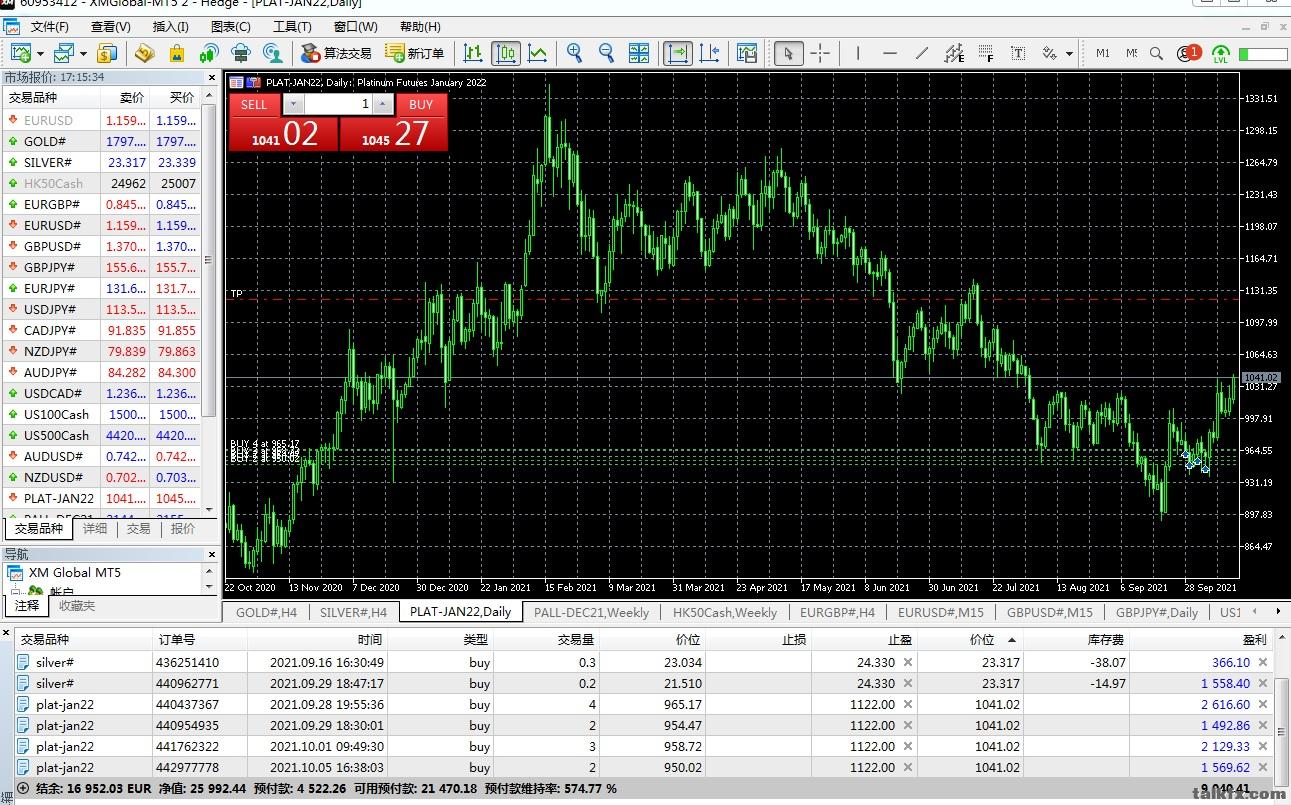Click the red SELL button
Viewport: 1291px width, 805px height.
coord(254,104)
